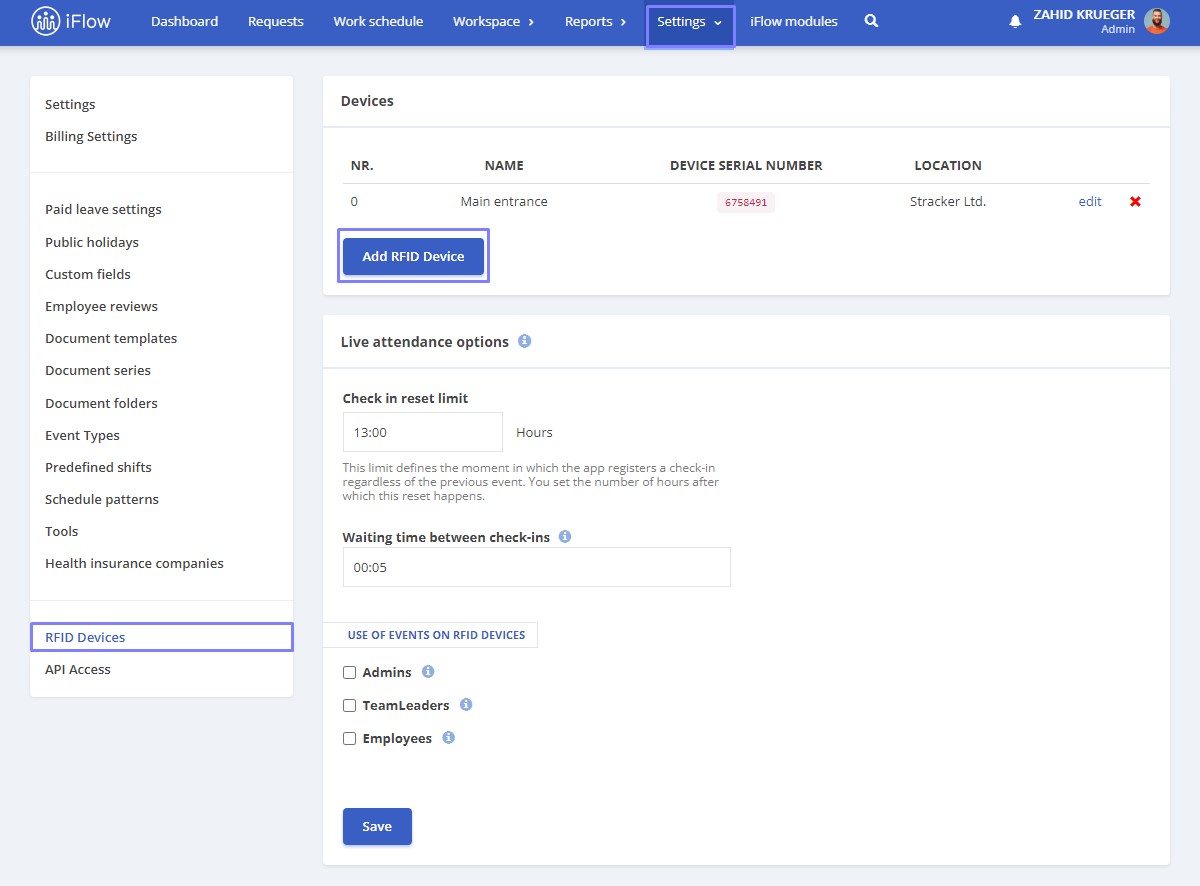Click the Check in reset limit field

pos(422,433)
